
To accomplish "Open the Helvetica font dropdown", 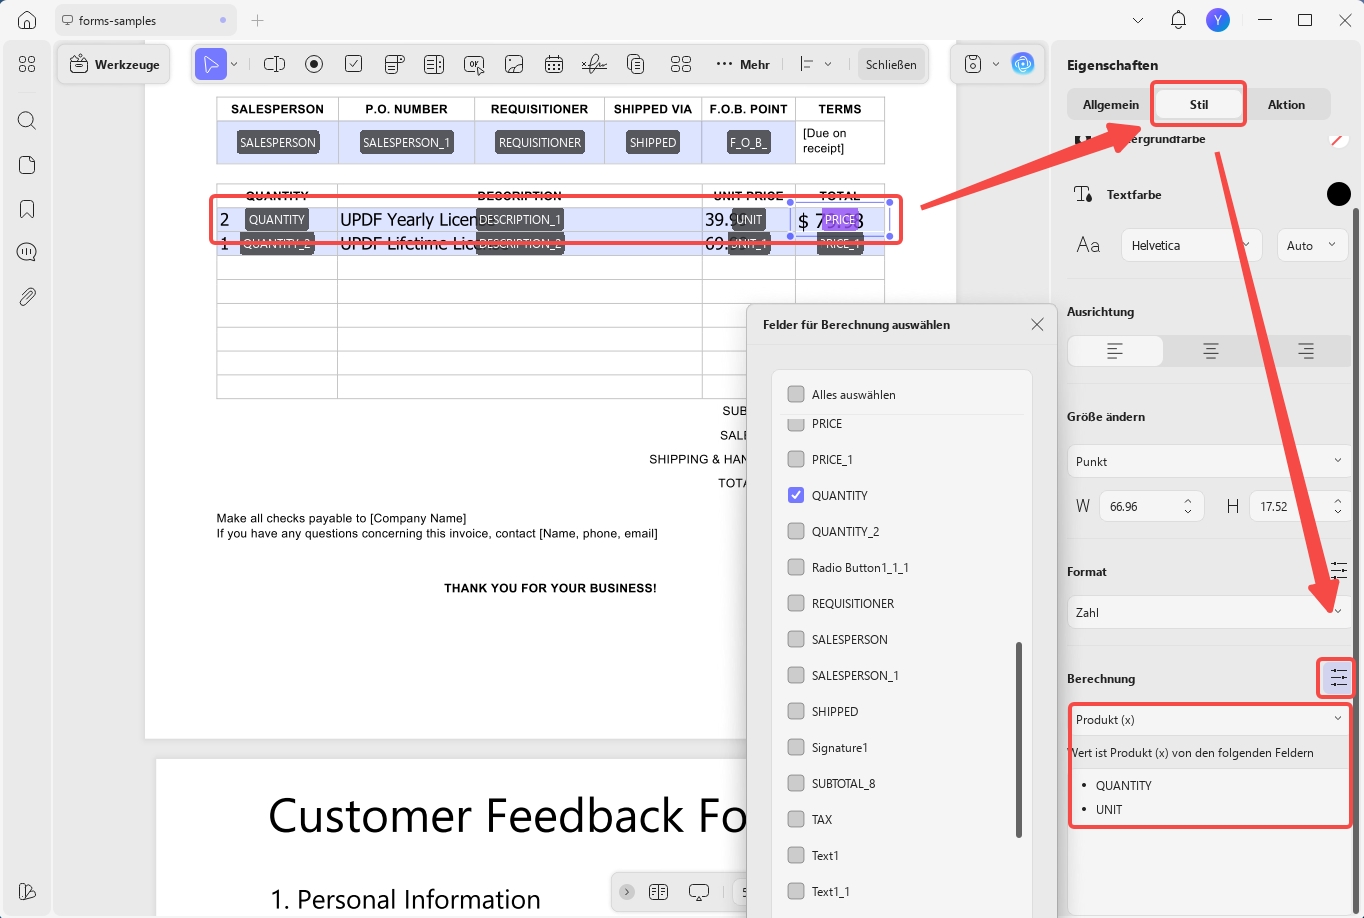I will coord(1191,245).
